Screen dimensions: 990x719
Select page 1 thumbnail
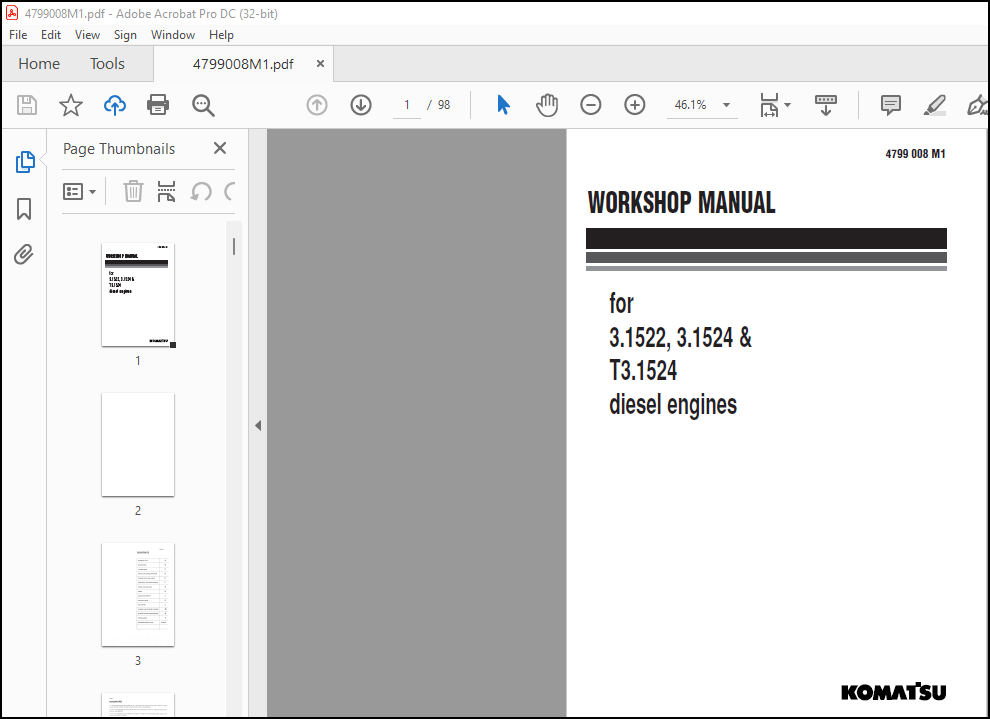pos(138,295)
